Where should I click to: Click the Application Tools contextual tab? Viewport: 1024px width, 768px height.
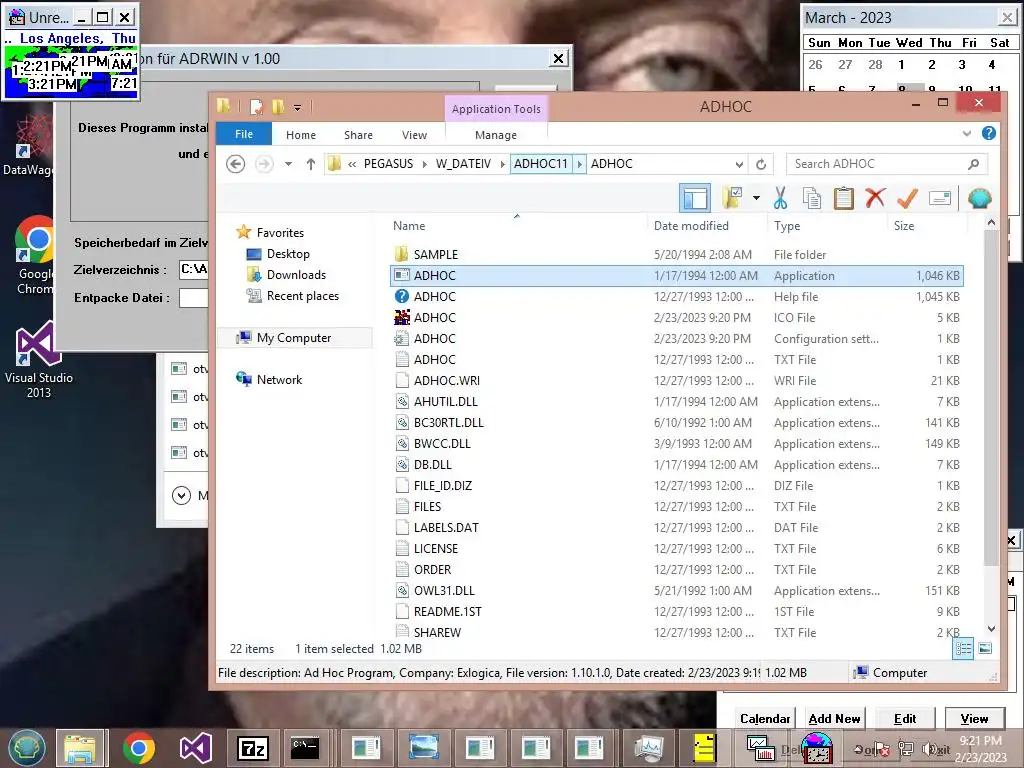point(496,108)
